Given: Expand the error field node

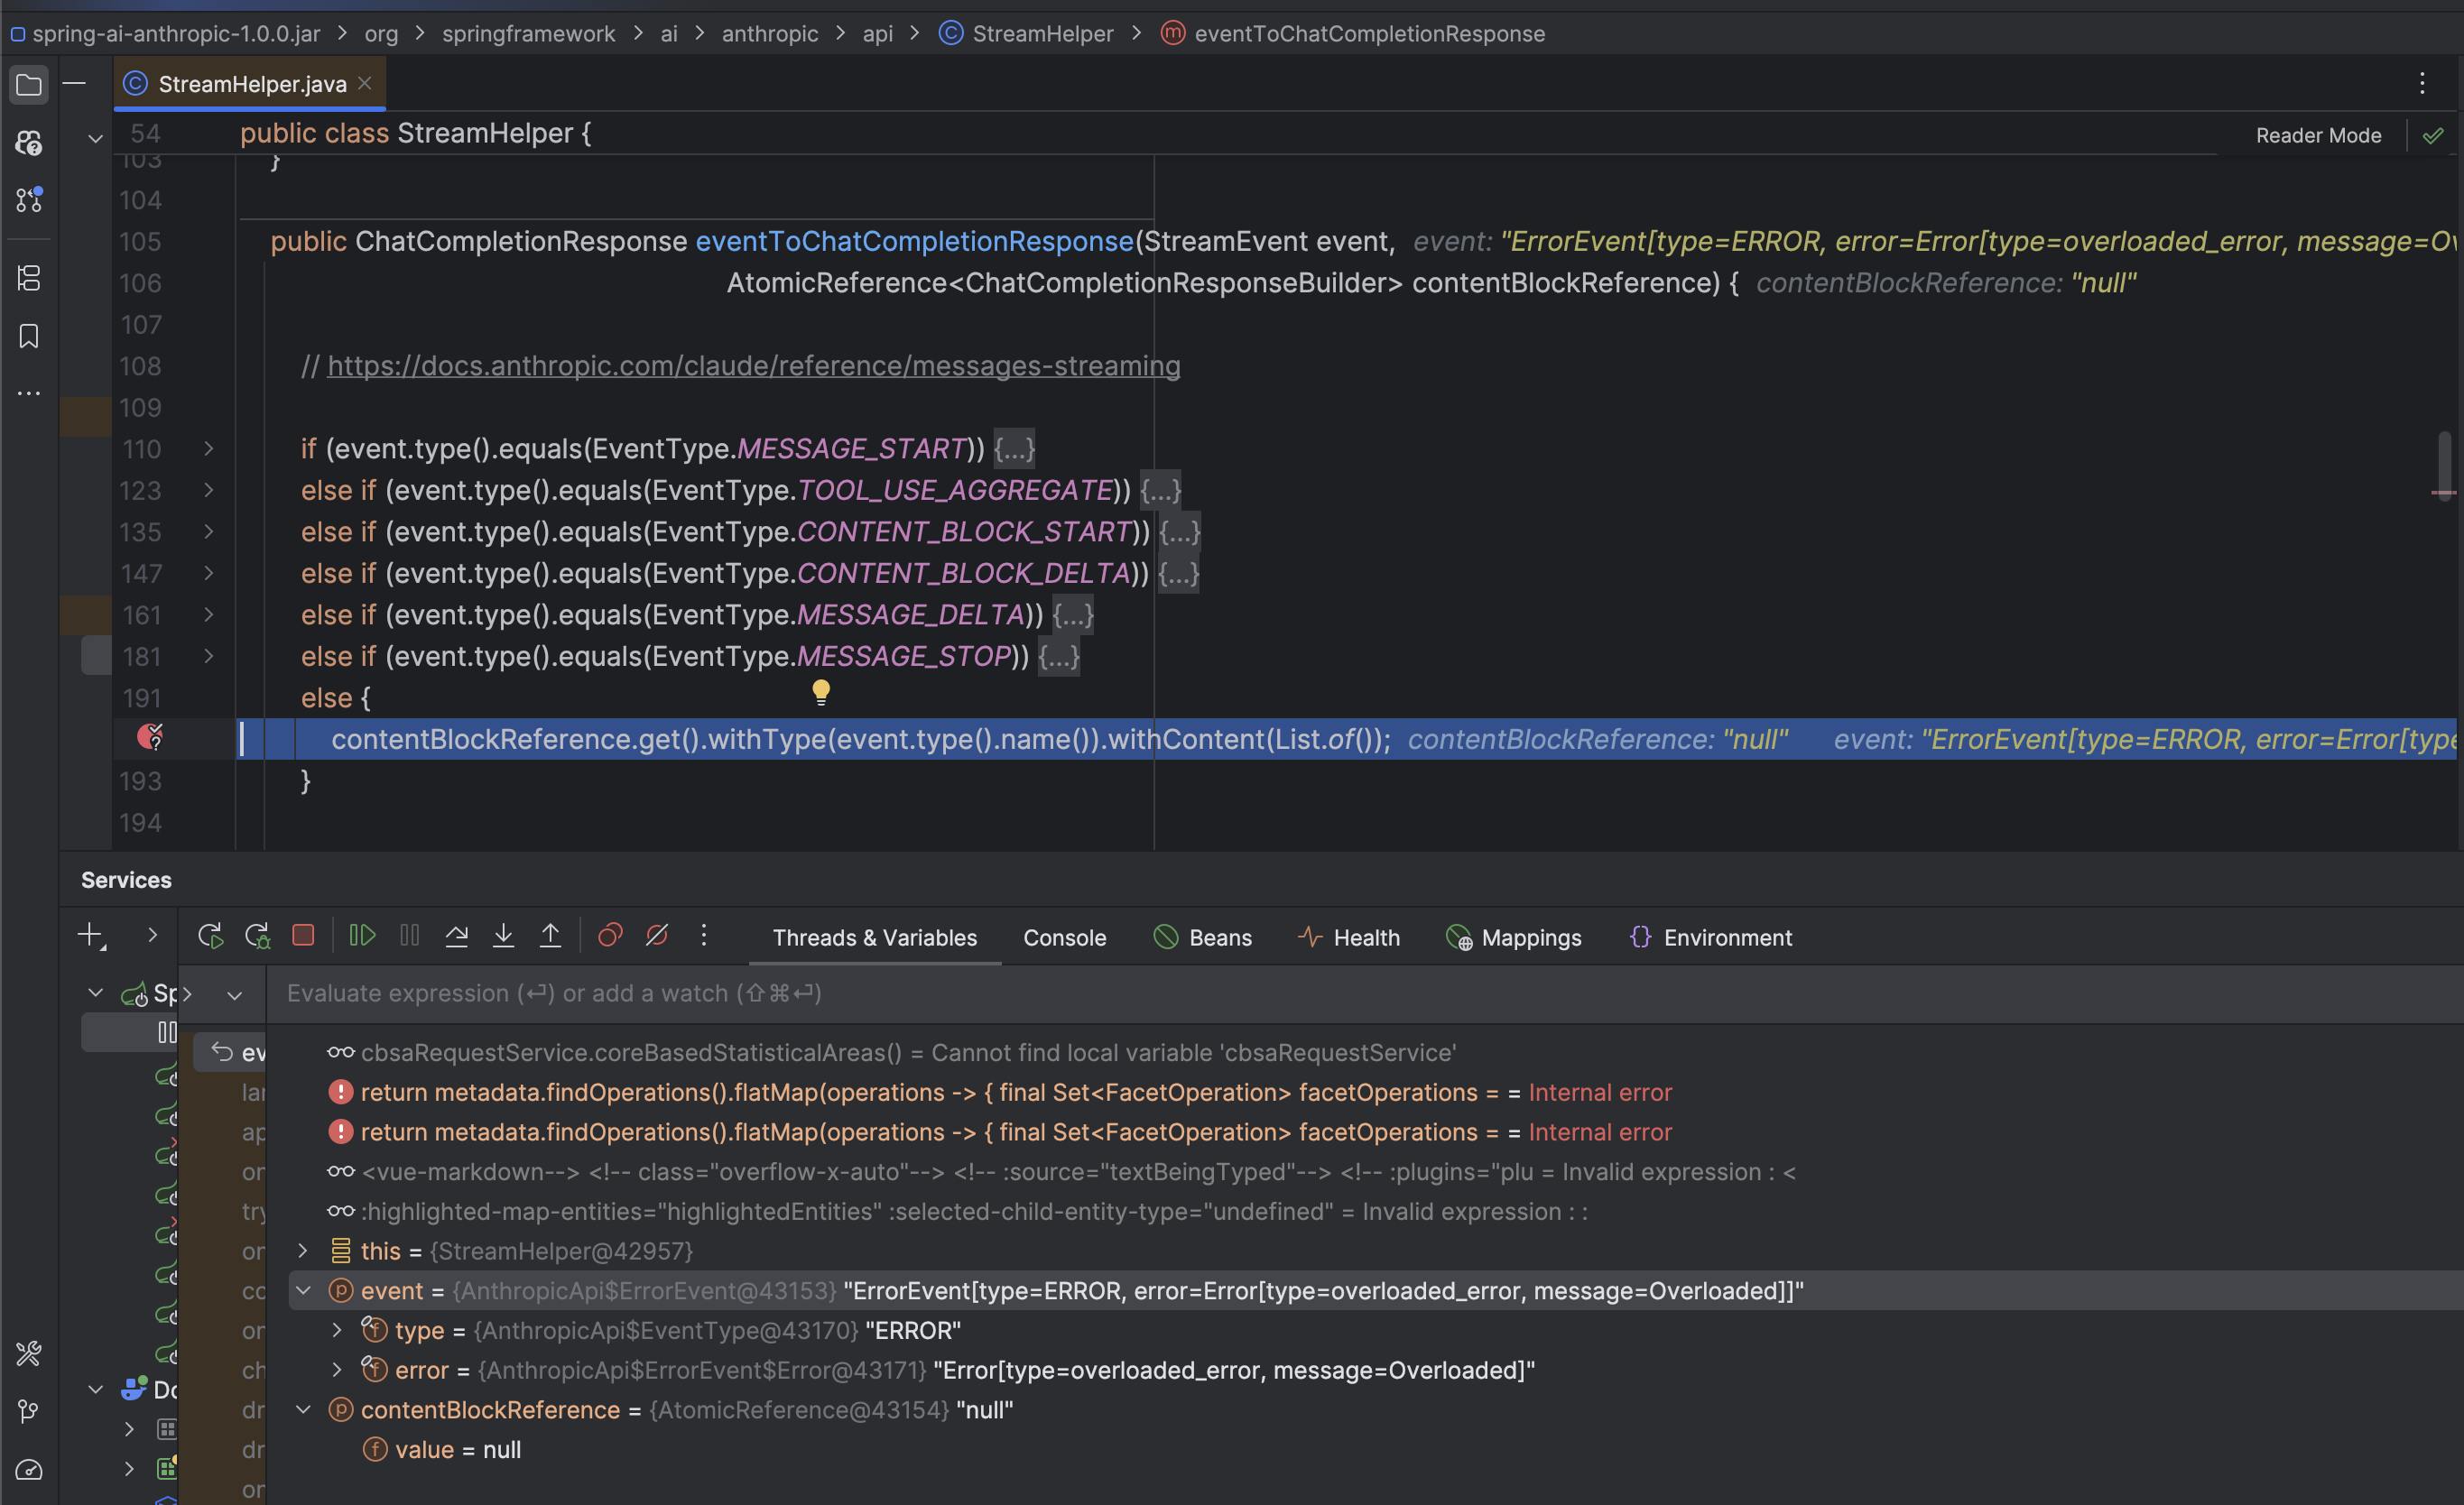Looking at the screenshot, I should point(337,1370).
